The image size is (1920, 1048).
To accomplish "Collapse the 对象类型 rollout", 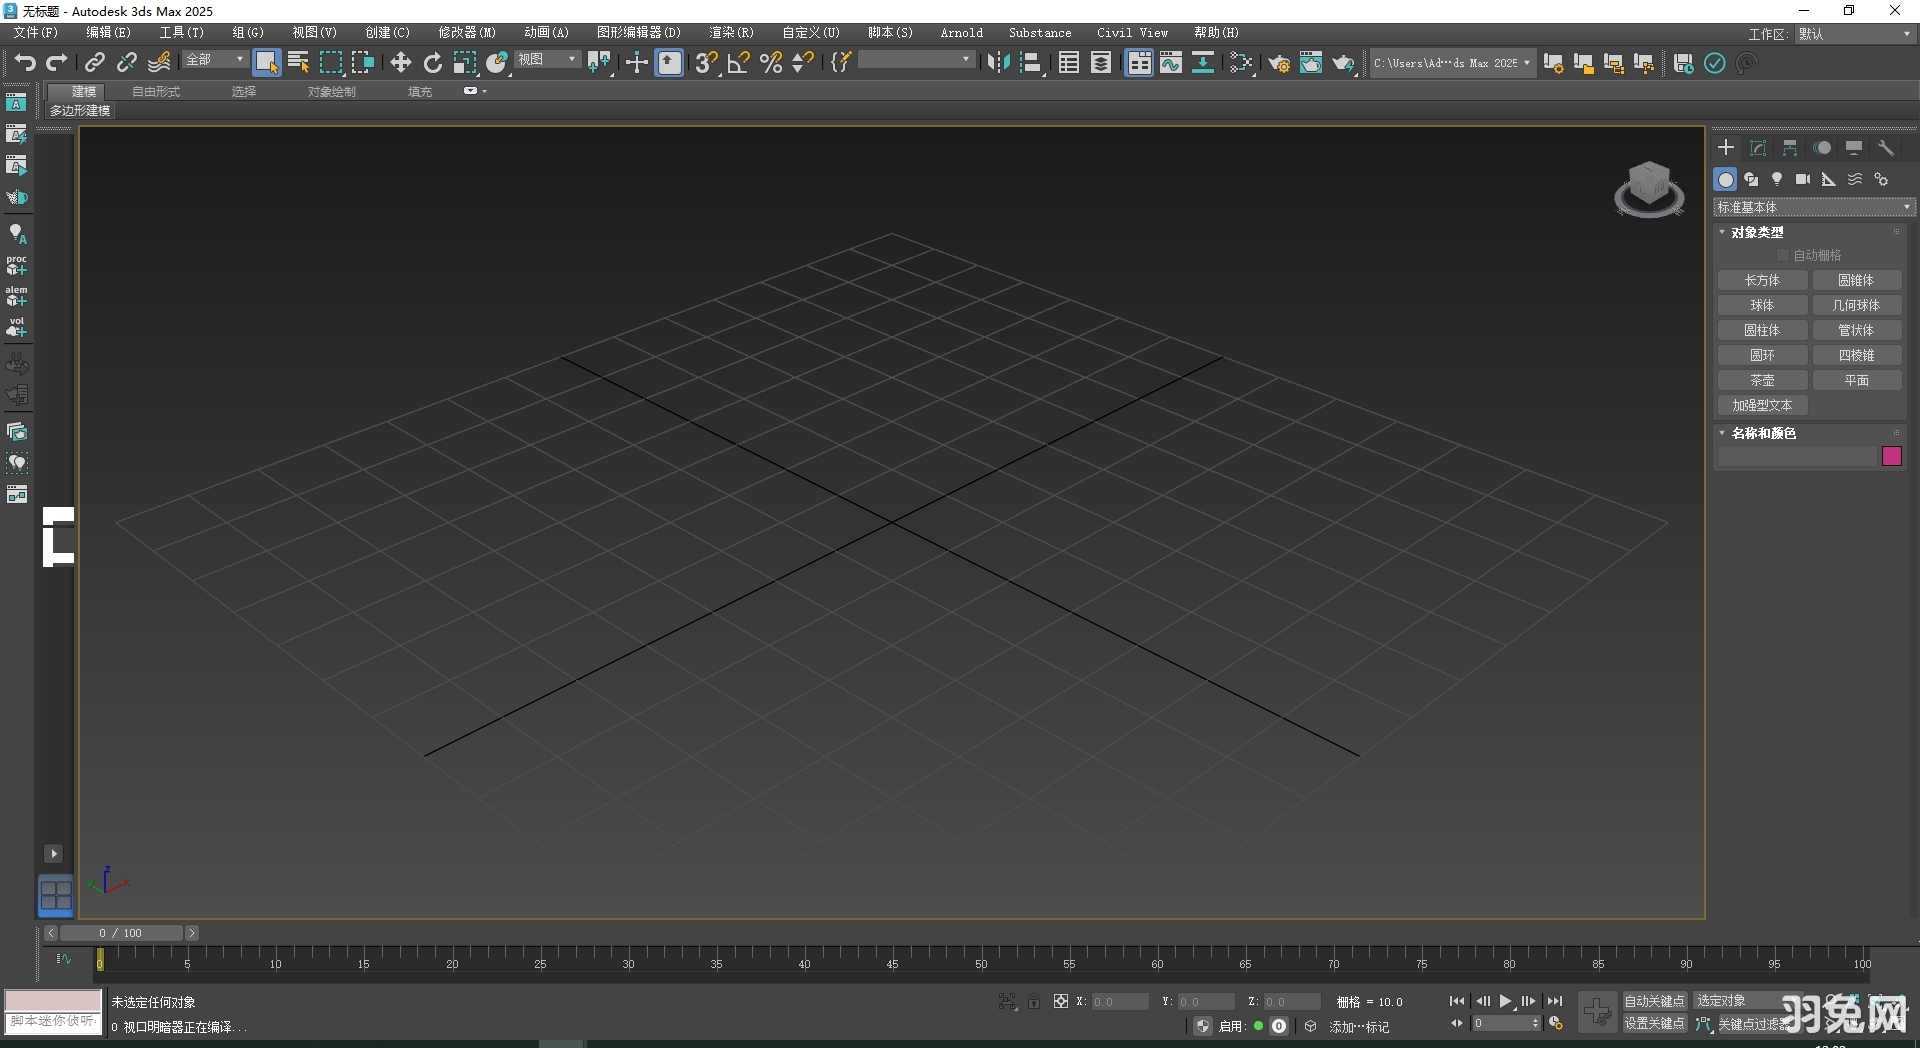I will pyautogui.click(x=1721, y=231).
